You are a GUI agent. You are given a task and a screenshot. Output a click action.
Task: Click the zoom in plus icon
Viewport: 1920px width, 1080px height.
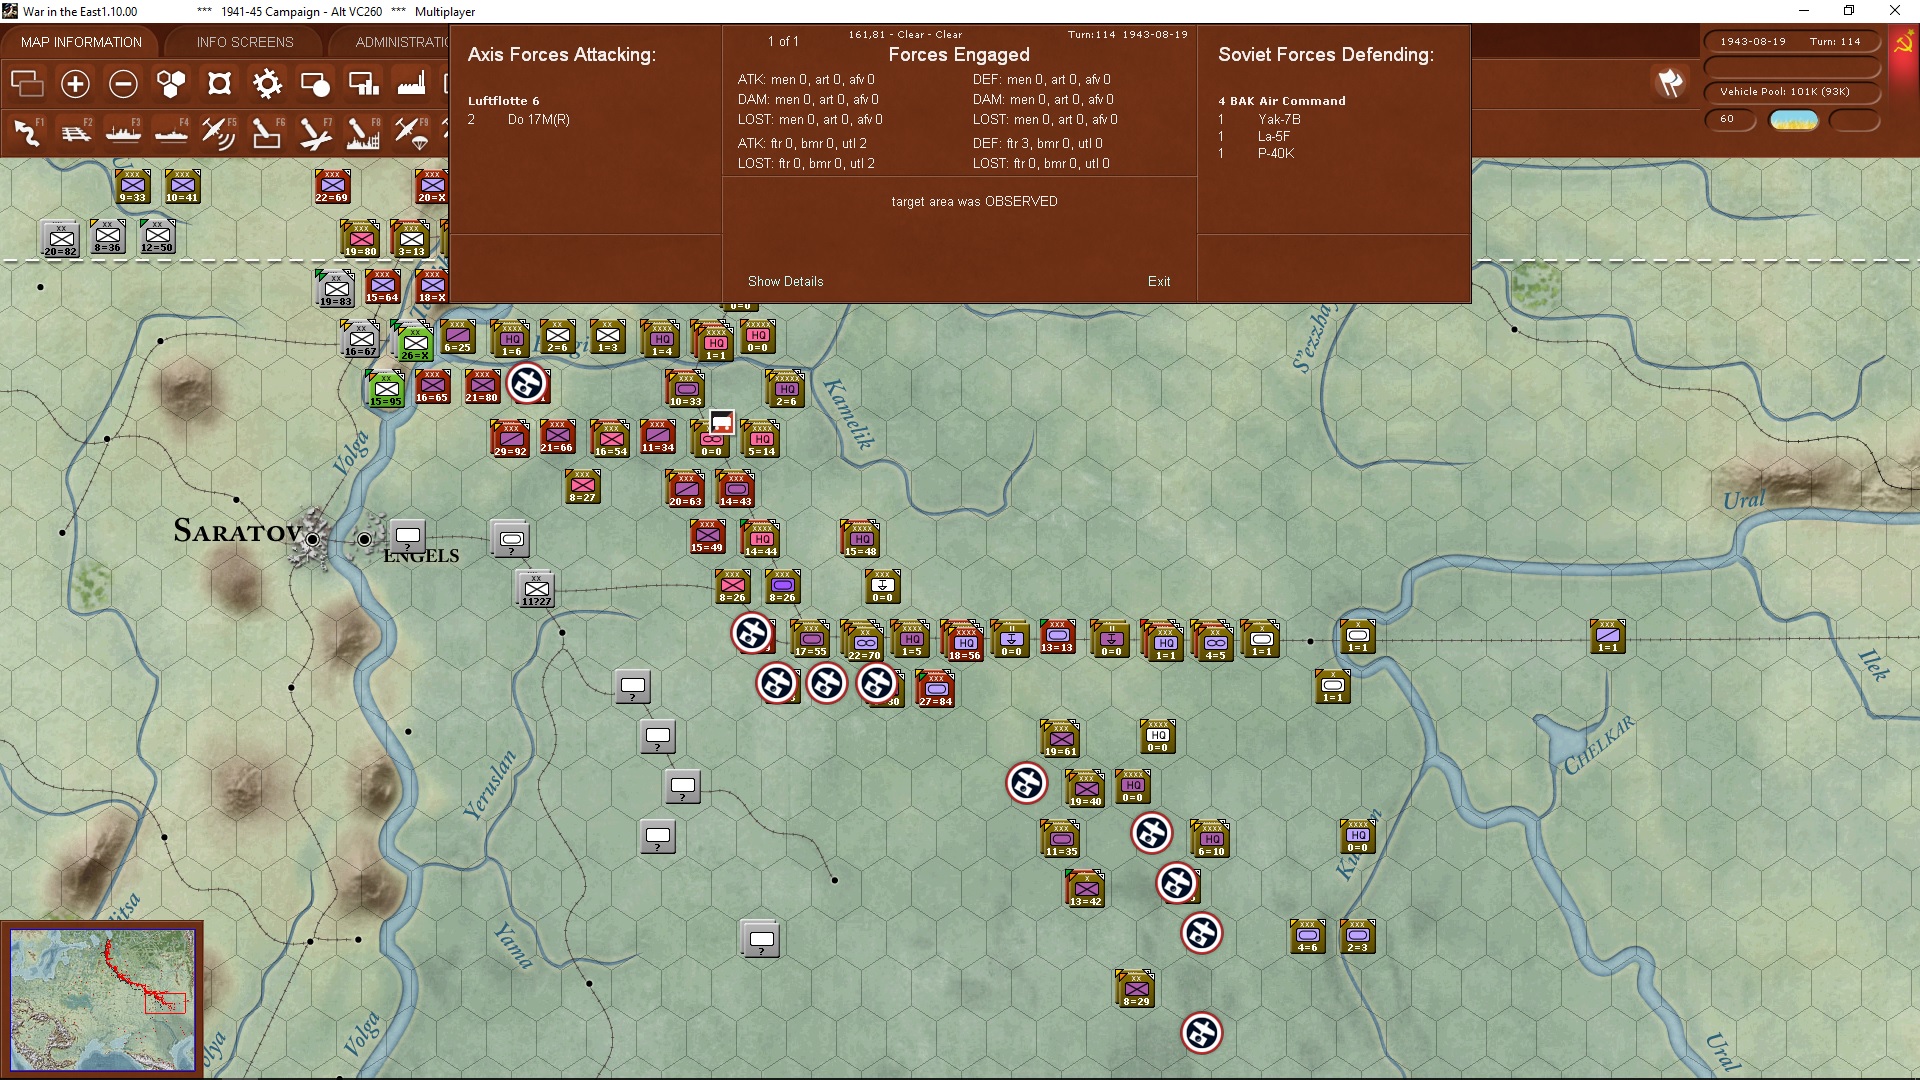(x=75, y=84)
